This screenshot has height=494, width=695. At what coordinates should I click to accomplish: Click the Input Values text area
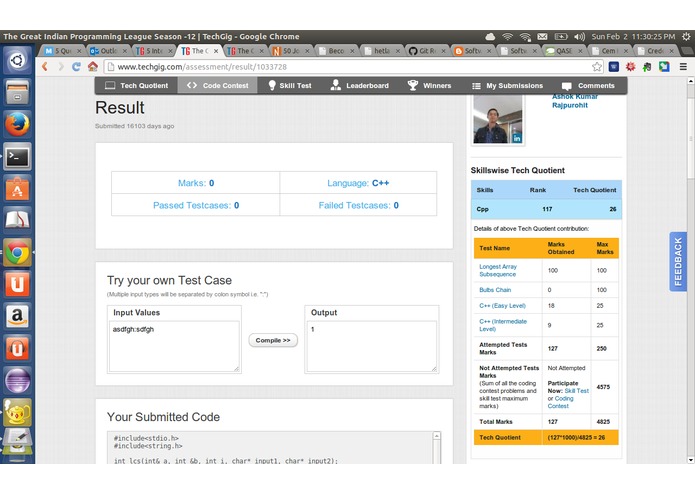coord(174,346)
